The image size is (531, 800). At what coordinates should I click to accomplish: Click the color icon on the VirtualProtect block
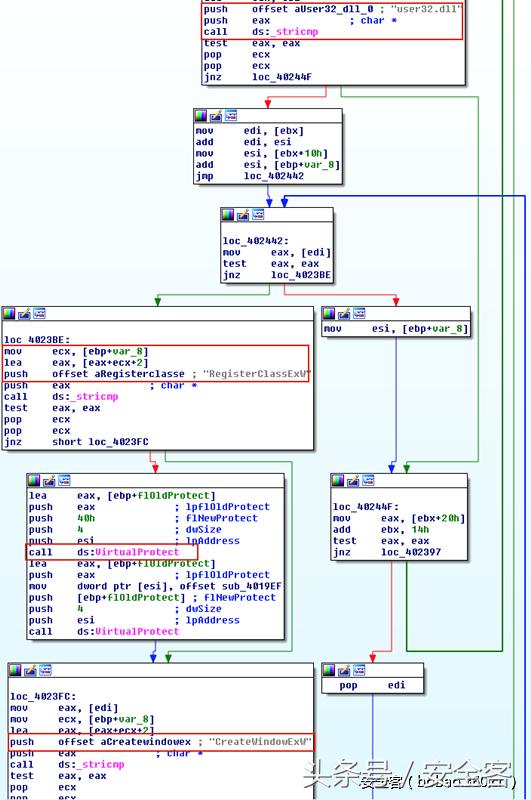coord(34,481)
